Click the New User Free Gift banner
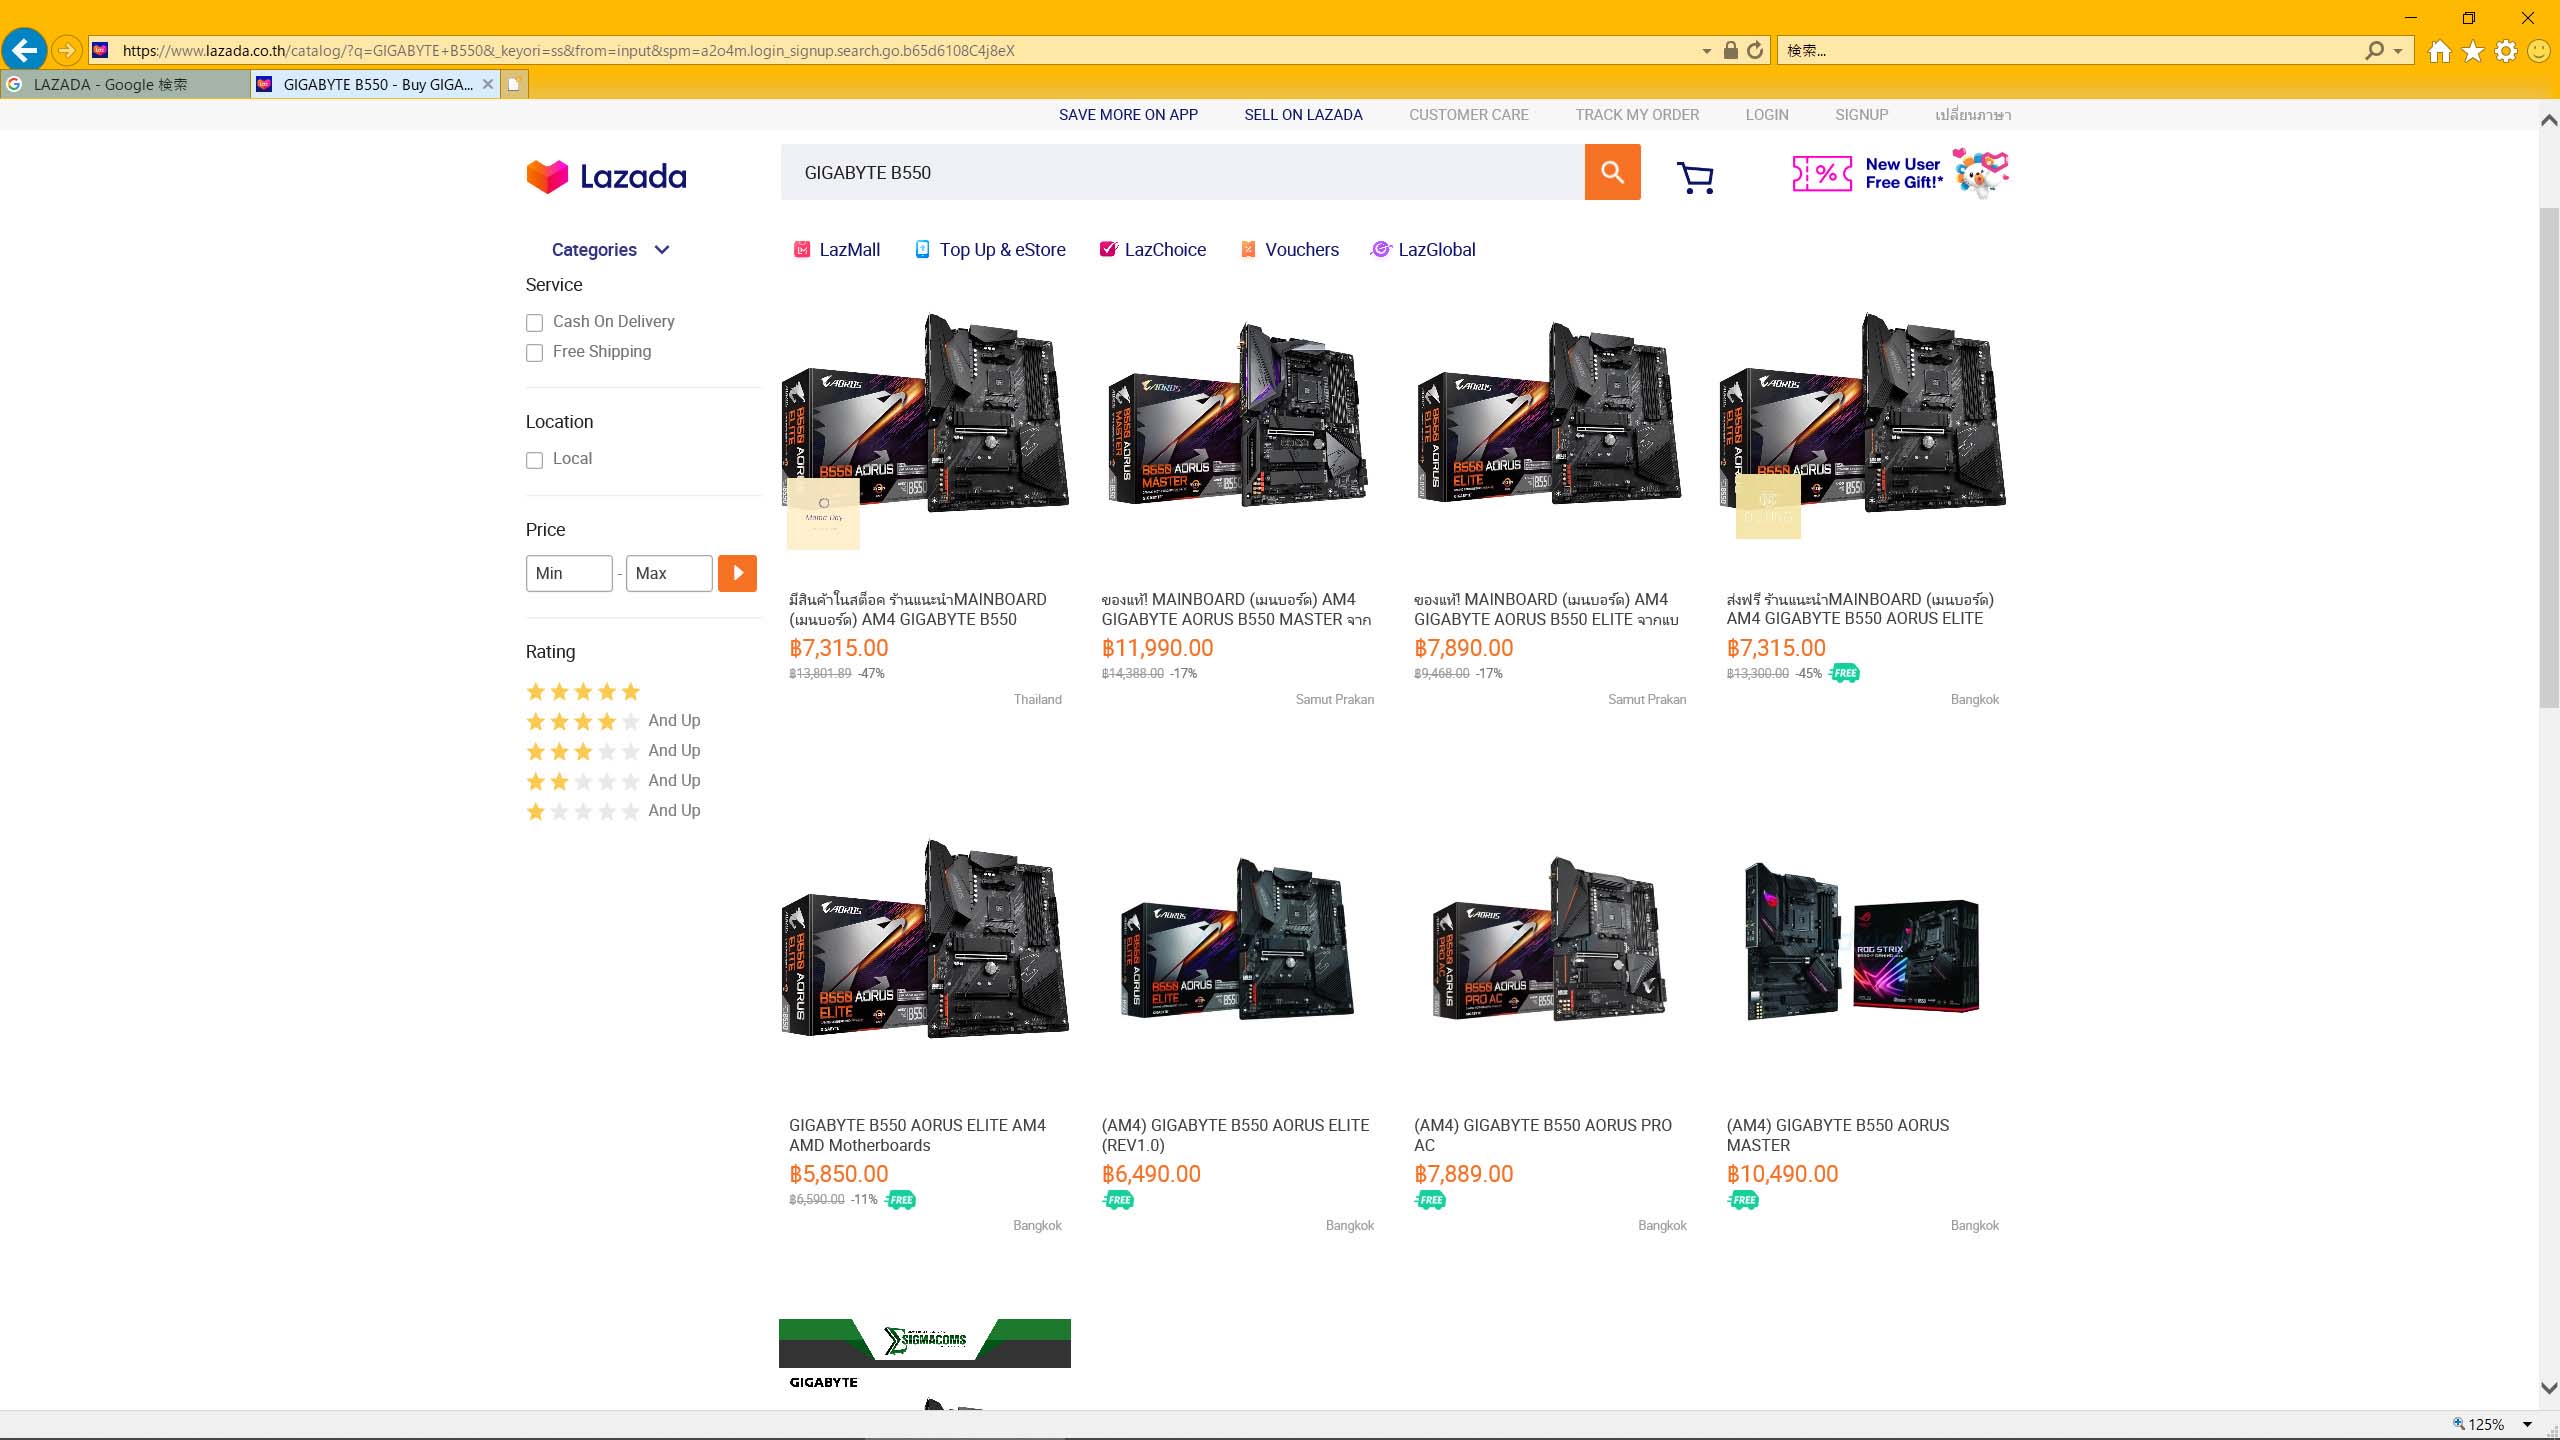The width and height of the screenshot is (2560, 1440). click(1900, 173)
